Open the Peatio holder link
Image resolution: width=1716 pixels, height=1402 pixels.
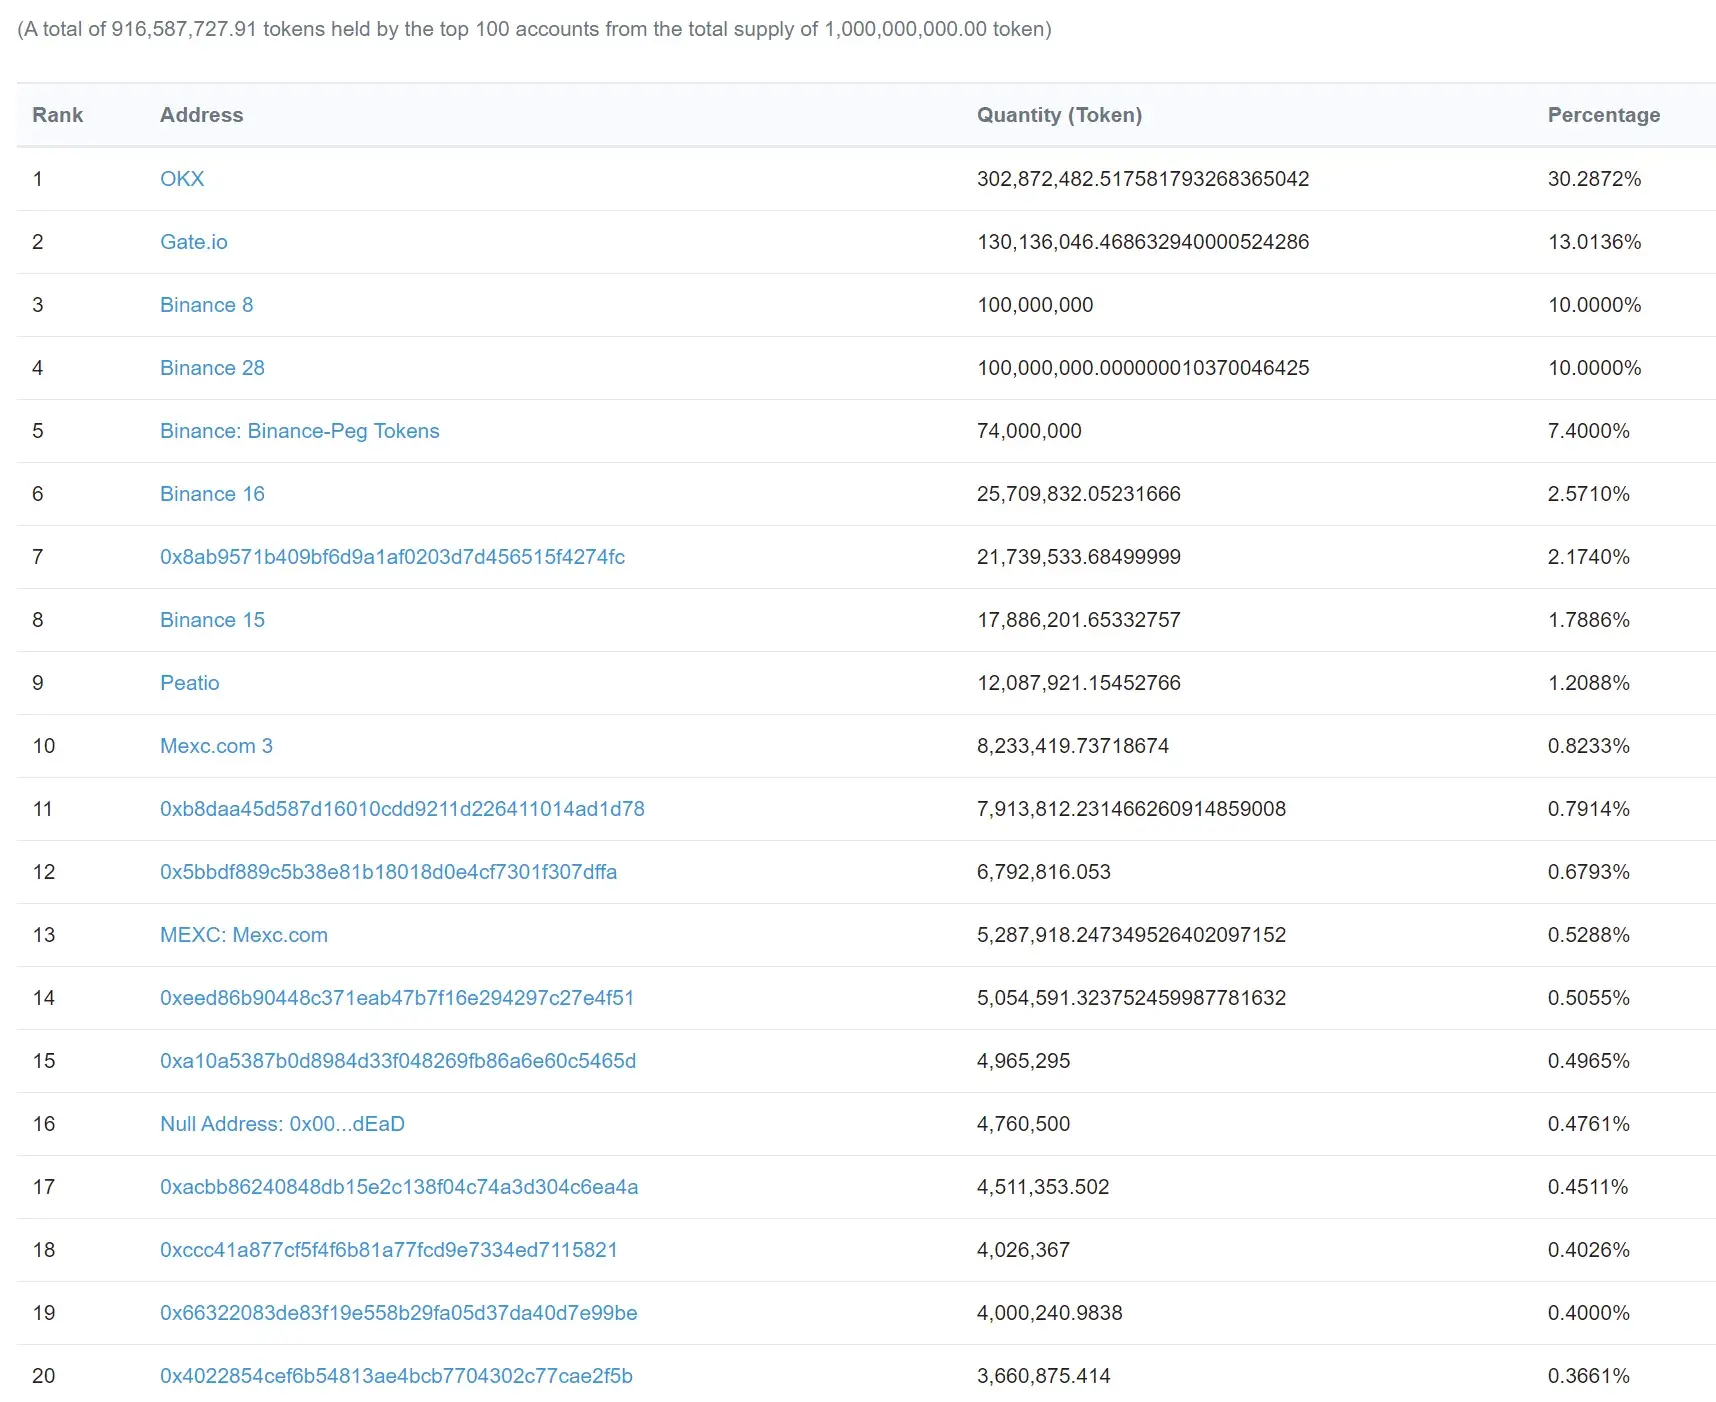click(x=190, y=683)
